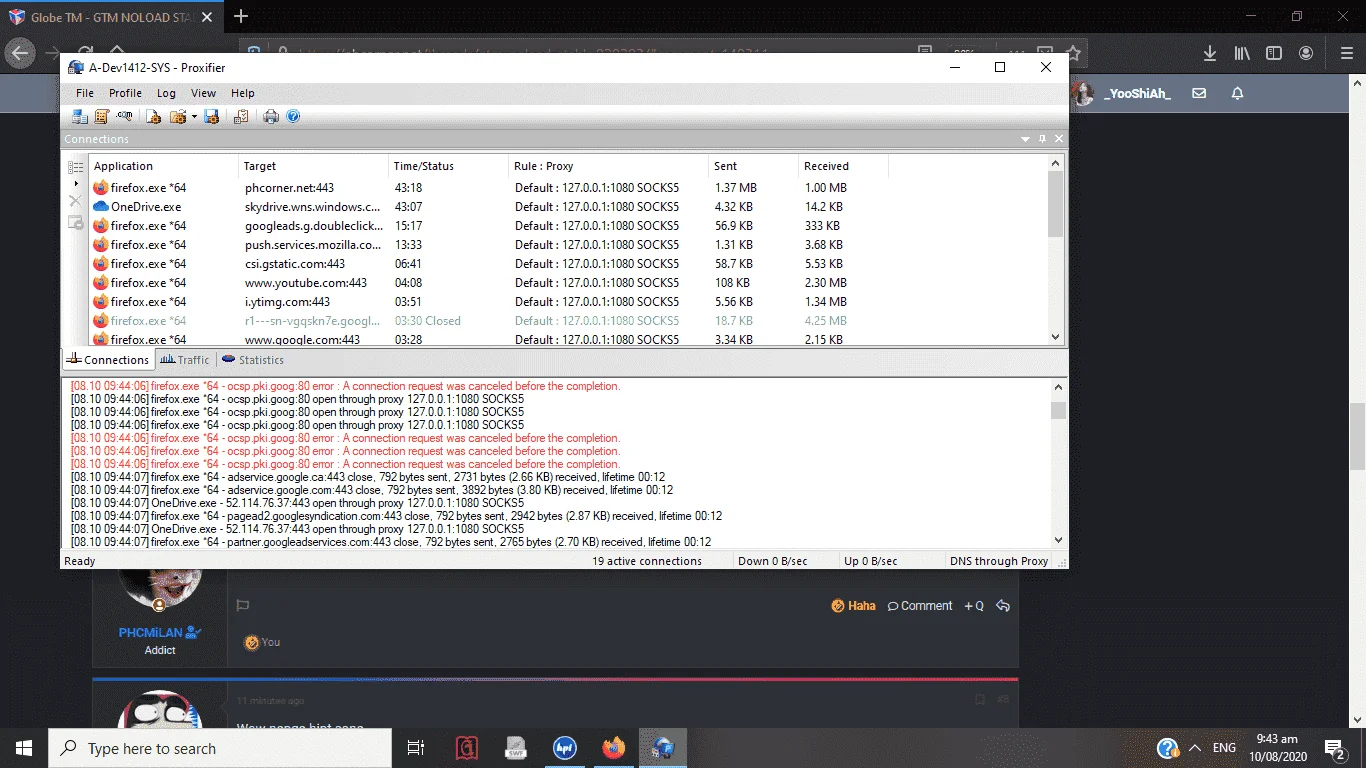
Task: Open the Firefox library icon
Action: (x=1242, y=53)
